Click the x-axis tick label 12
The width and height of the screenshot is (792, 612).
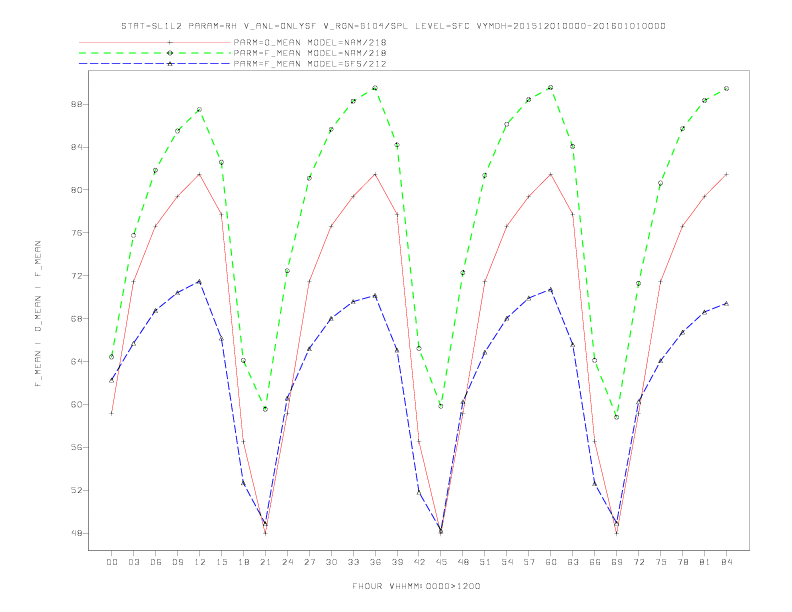(x=200, y=562)
